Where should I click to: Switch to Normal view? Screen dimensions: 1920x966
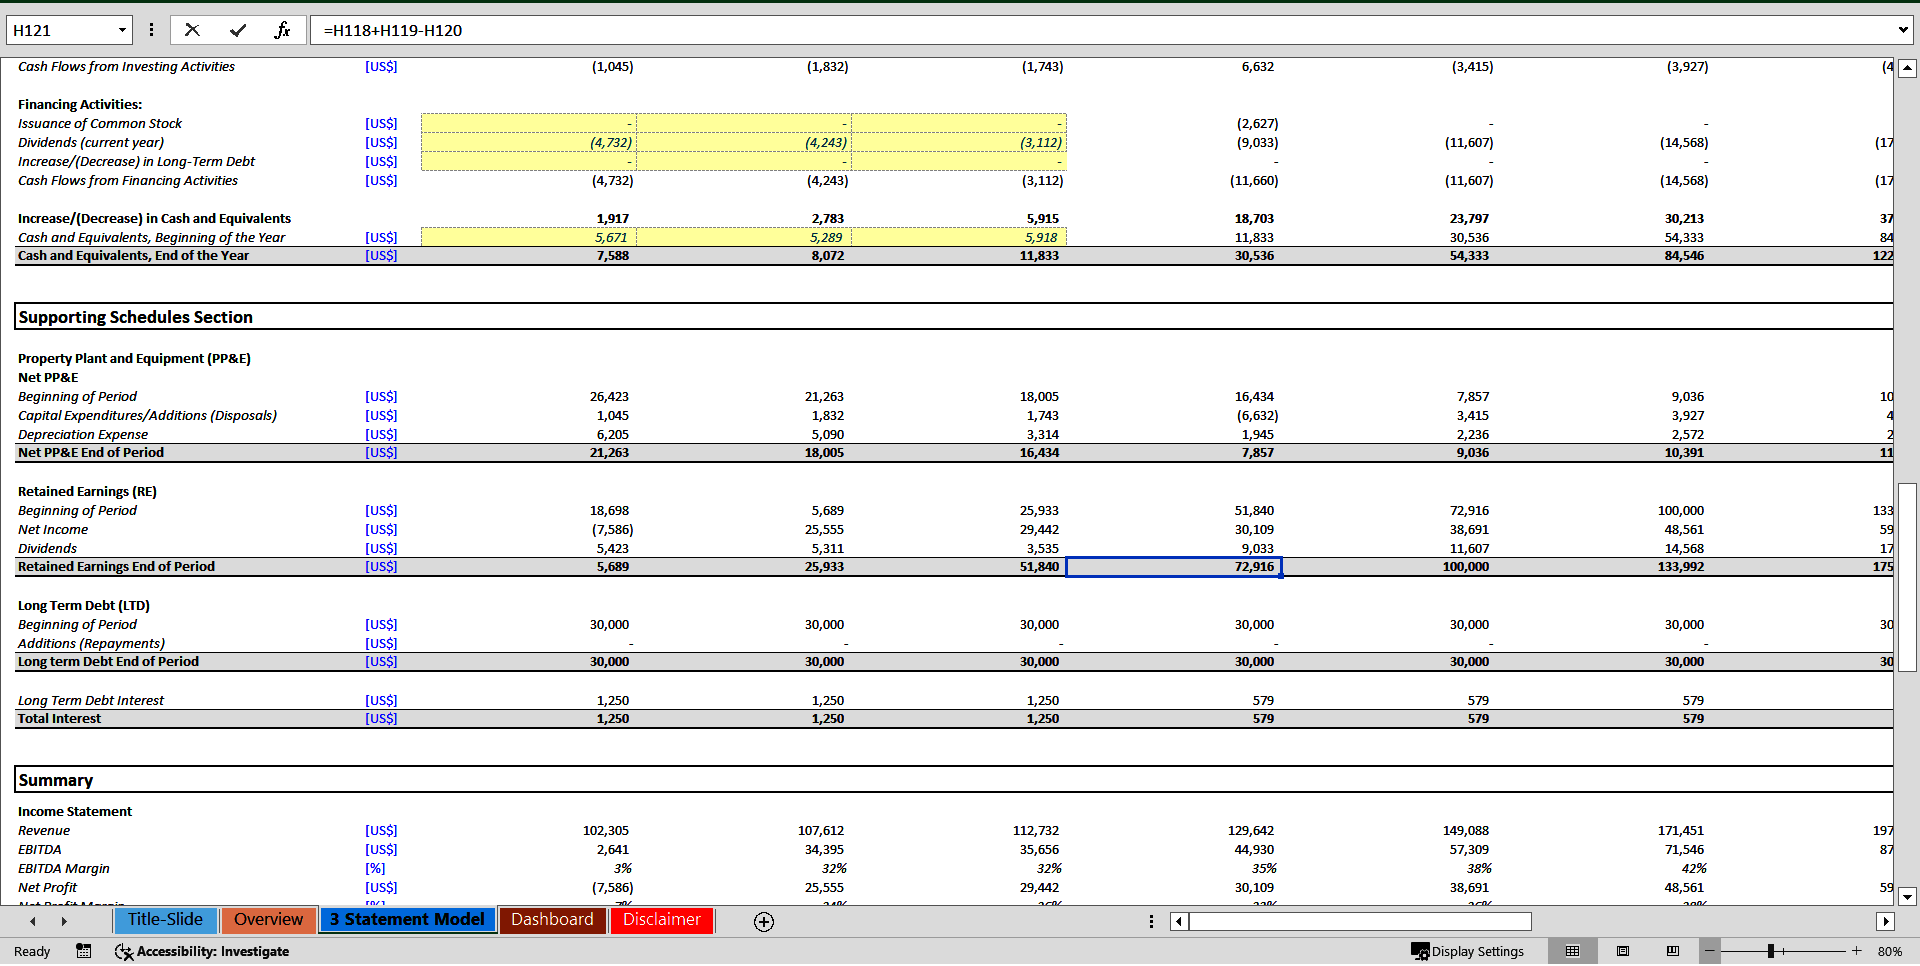[1572, 951]
